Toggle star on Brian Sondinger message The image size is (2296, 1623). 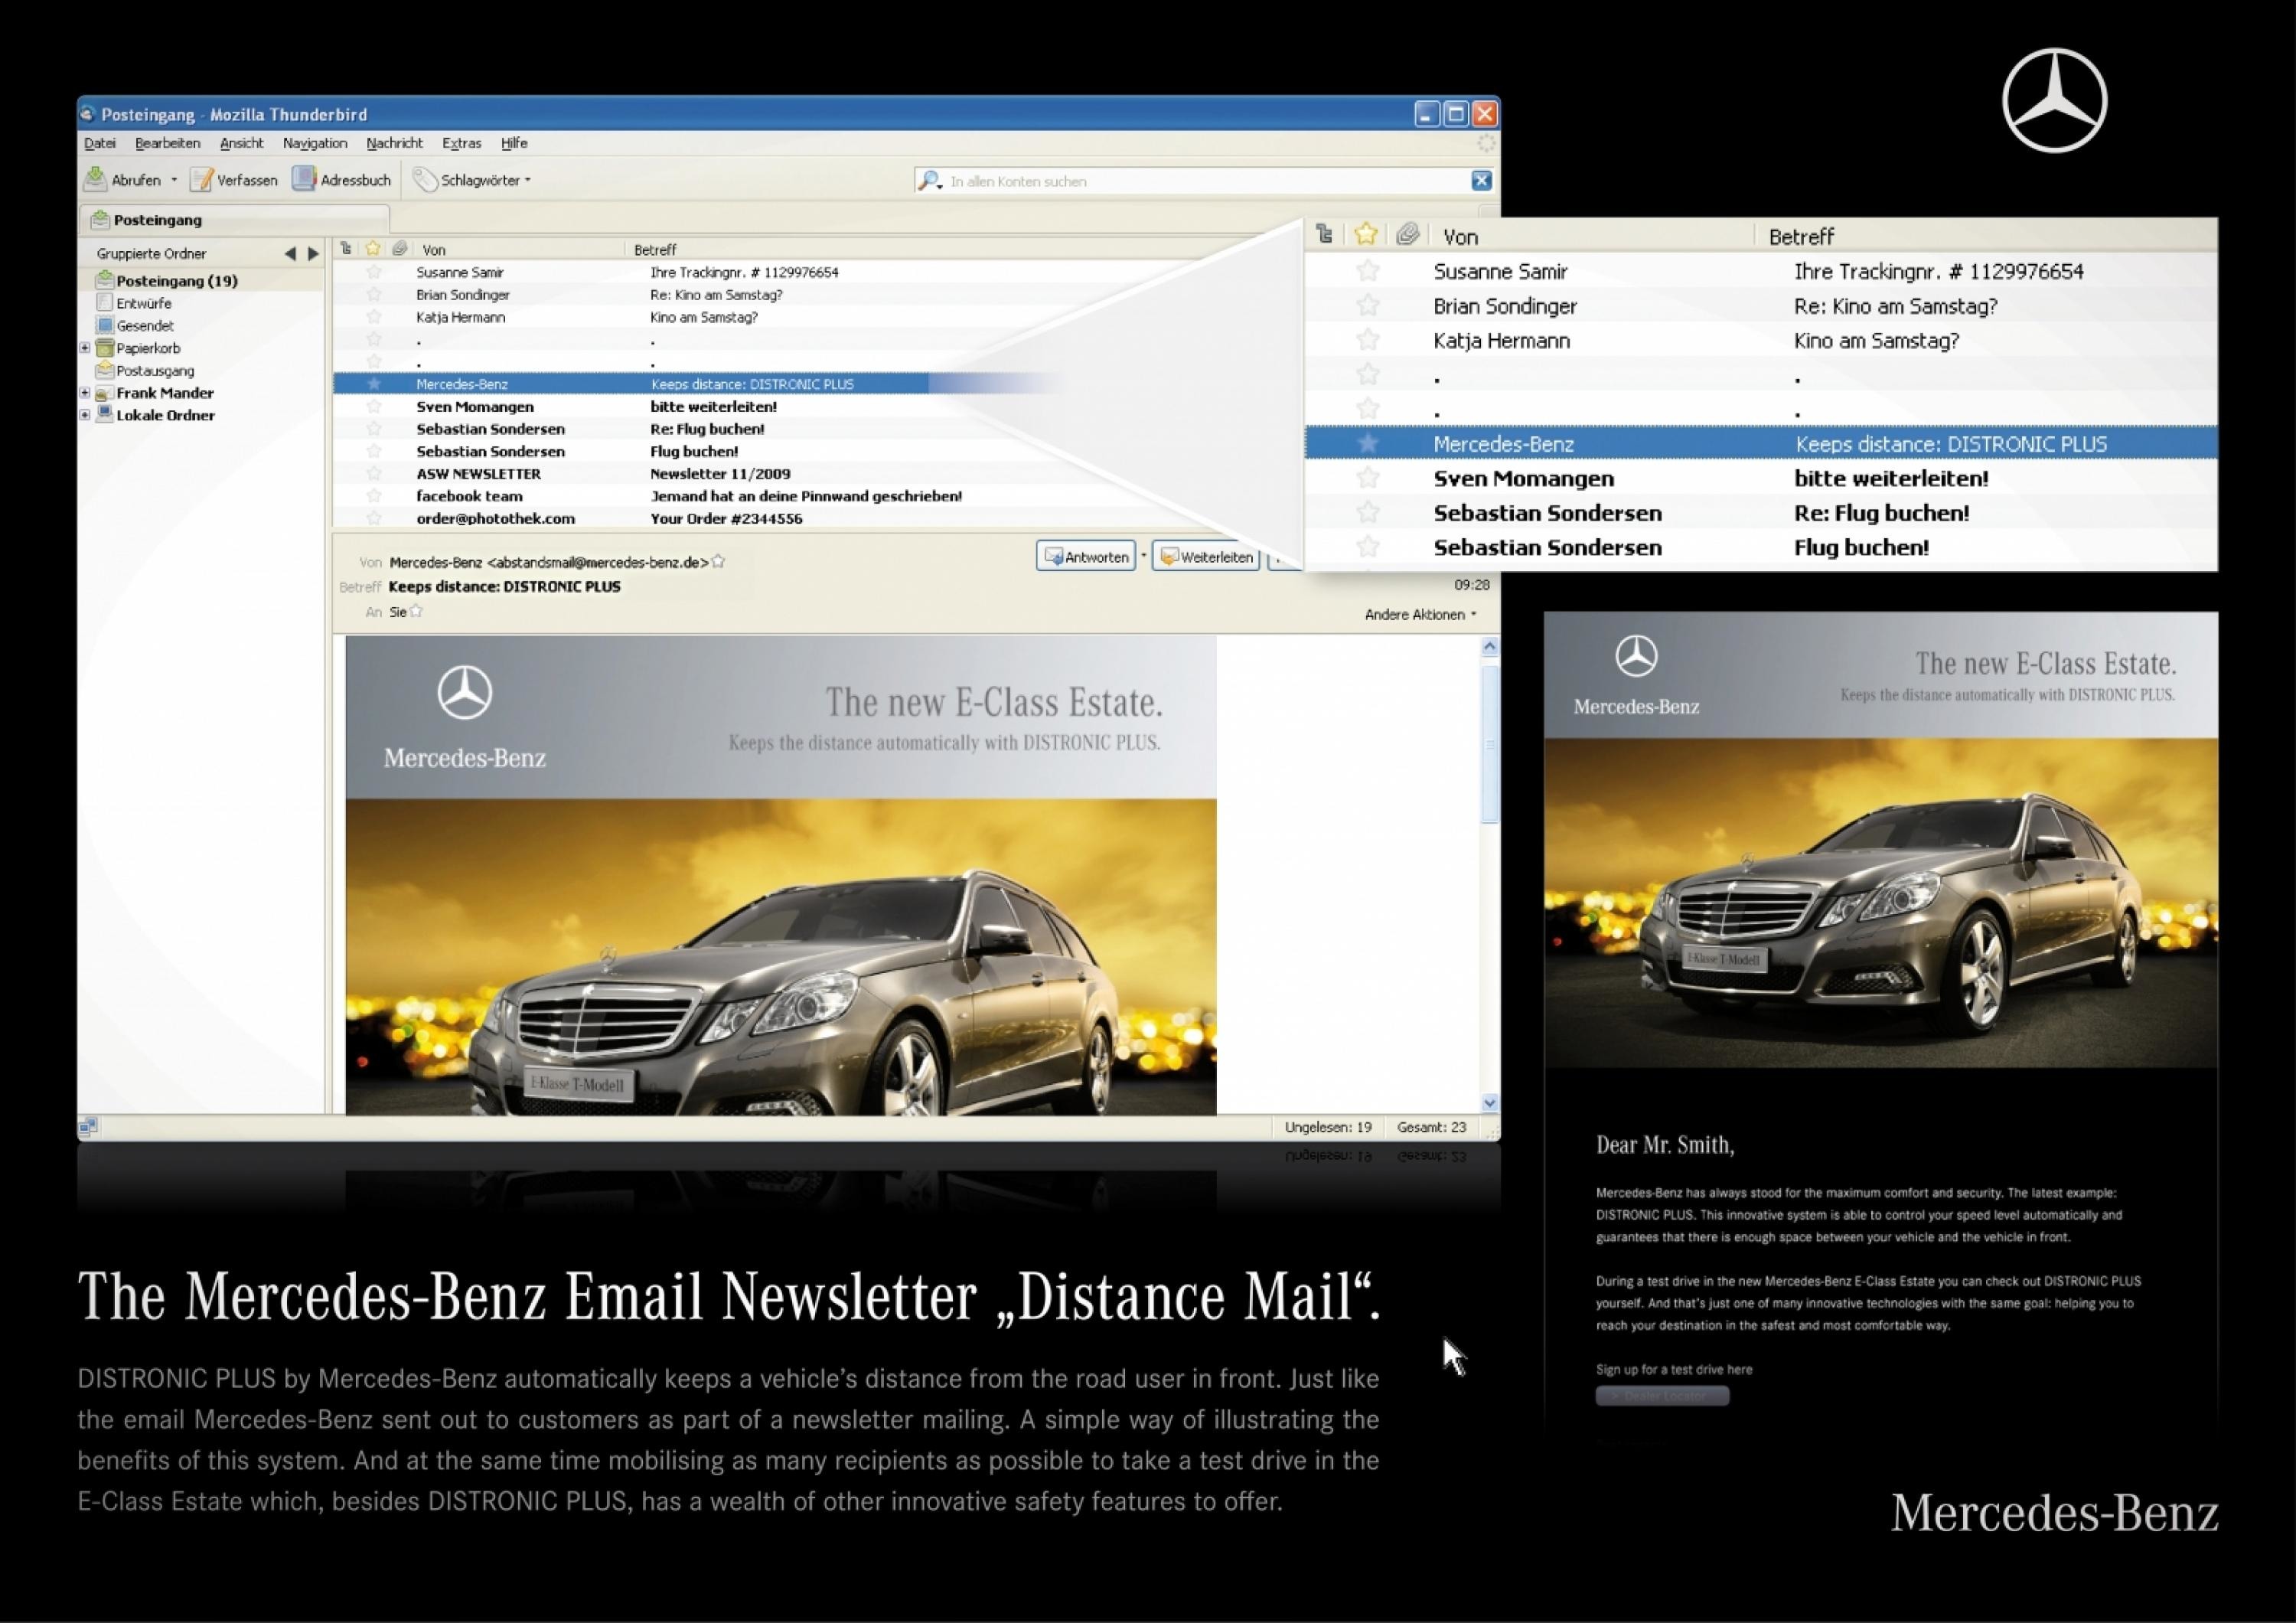[374, 294]
